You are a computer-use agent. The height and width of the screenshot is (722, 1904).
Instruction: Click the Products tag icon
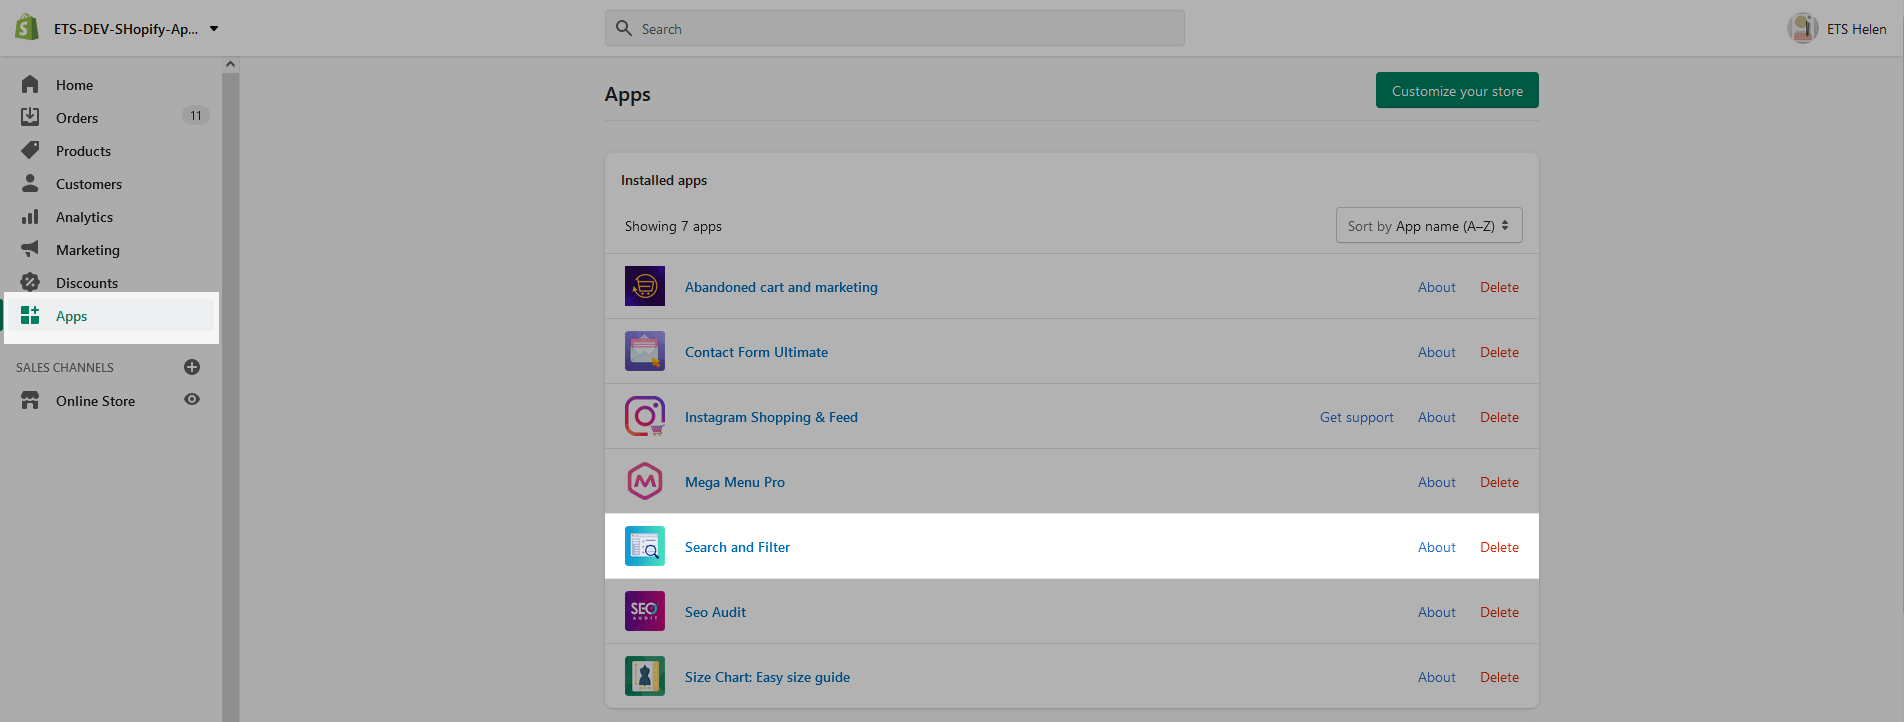(30, 150)
